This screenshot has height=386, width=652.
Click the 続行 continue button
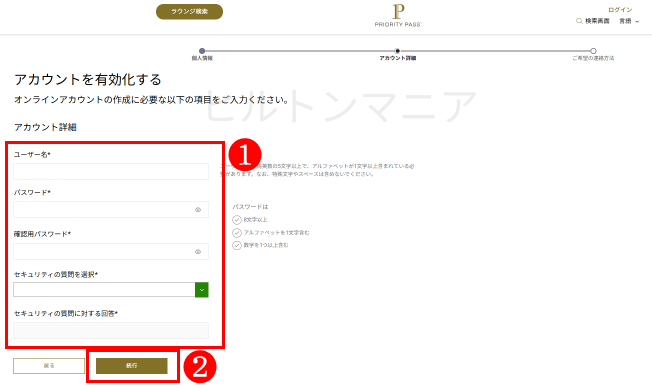132,366
